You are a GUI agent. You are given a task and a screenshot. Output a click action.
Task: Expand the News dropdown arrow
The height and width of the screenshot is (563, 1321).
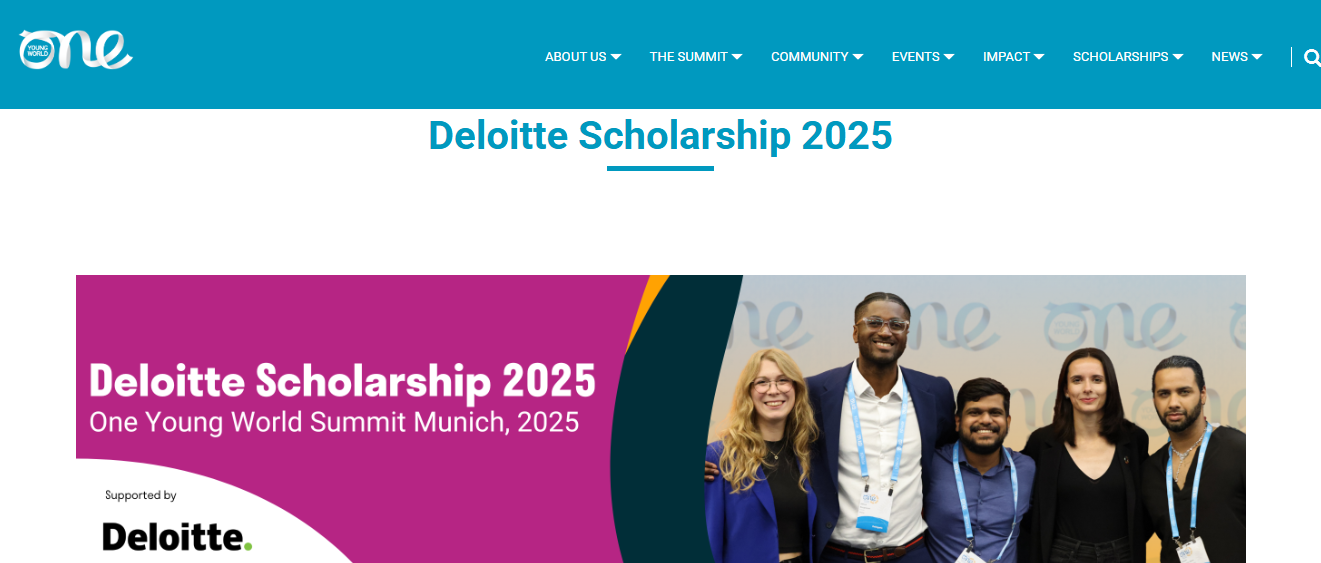tap(1257, 57)
